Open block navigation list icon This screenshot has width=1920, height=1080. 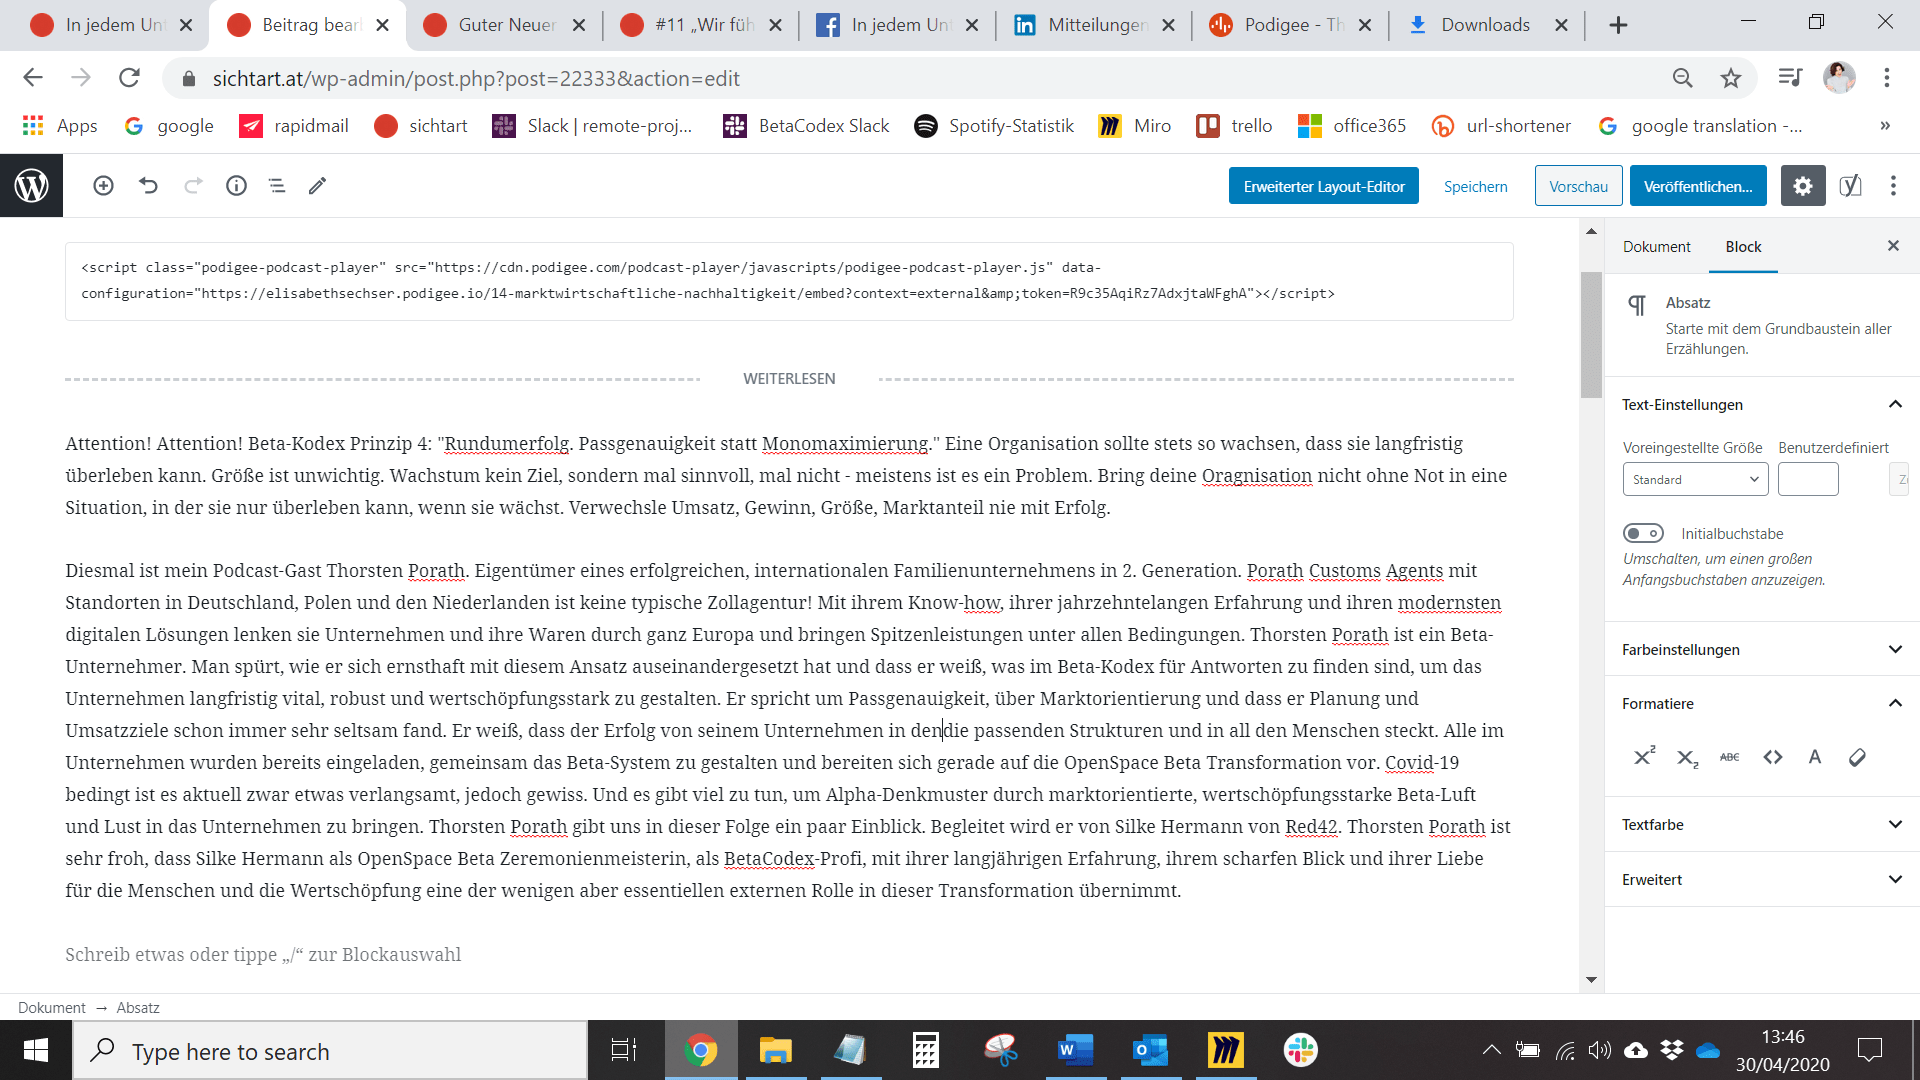click(x=277, y=186)
